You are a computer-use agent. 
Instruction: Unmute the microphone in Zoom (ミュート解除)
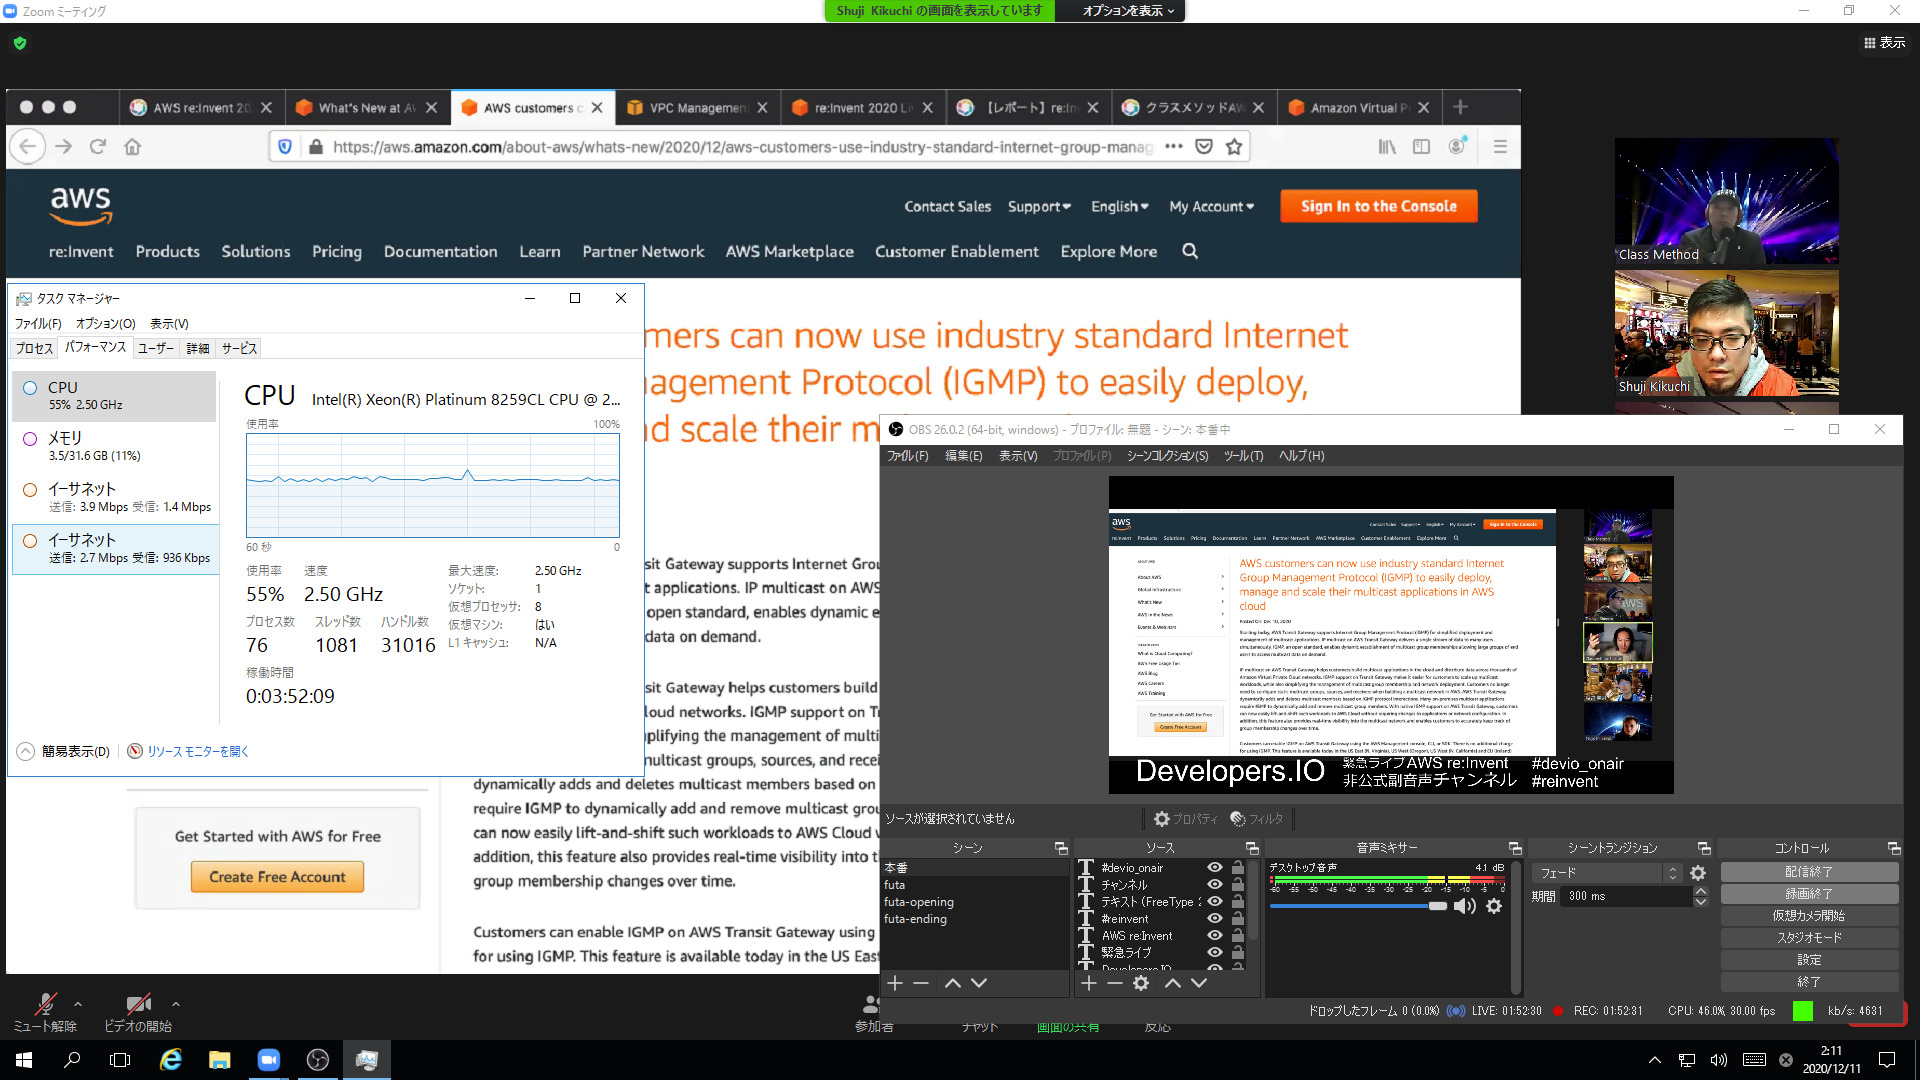[45, 1012]
